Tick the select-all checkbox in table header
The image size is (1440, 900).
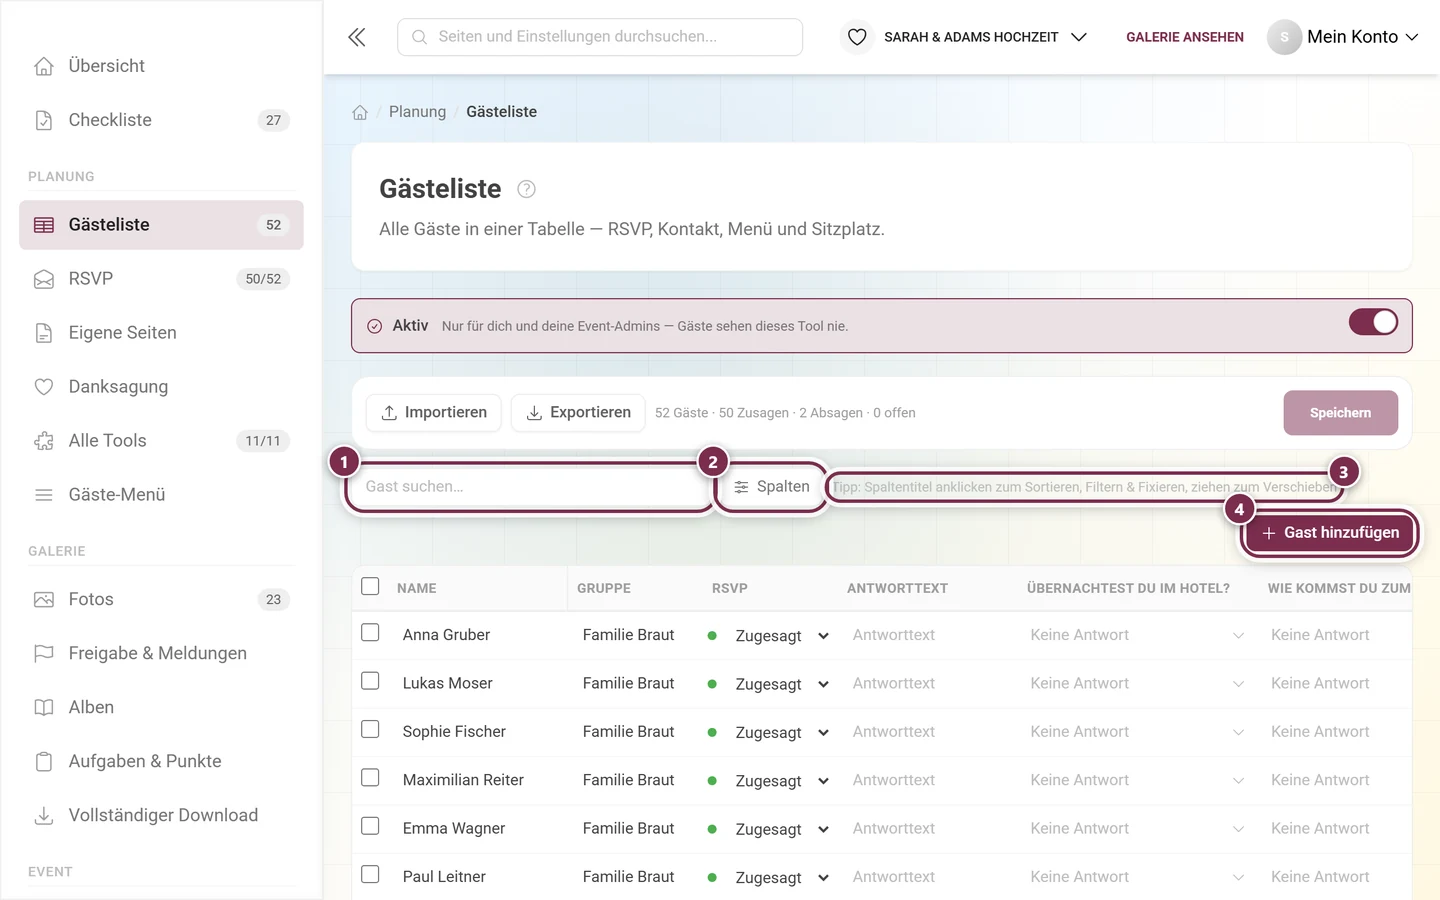coord(370,586)
